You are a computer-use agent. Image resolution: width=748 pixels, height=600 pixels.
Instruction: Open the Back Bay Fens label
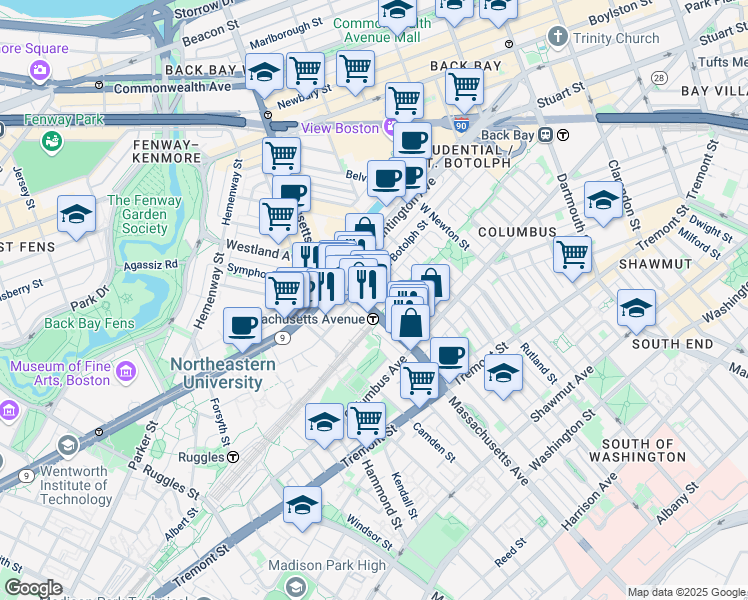(x=89, y=323)
